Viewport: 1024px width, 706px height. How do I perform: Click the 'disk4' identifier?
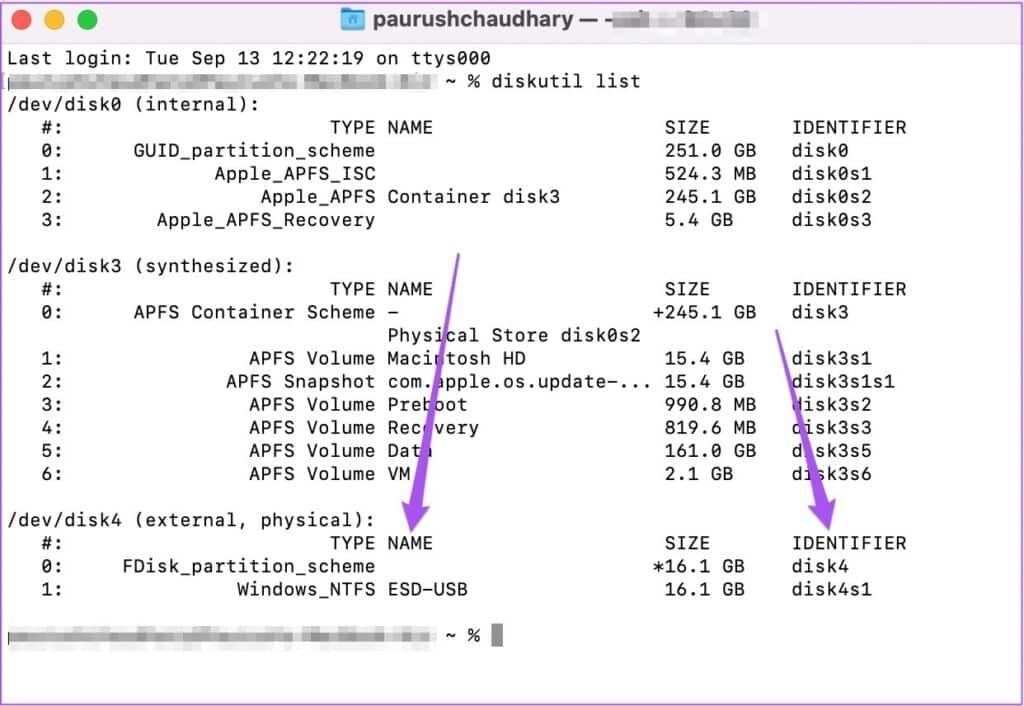click(x=820, y=566)
